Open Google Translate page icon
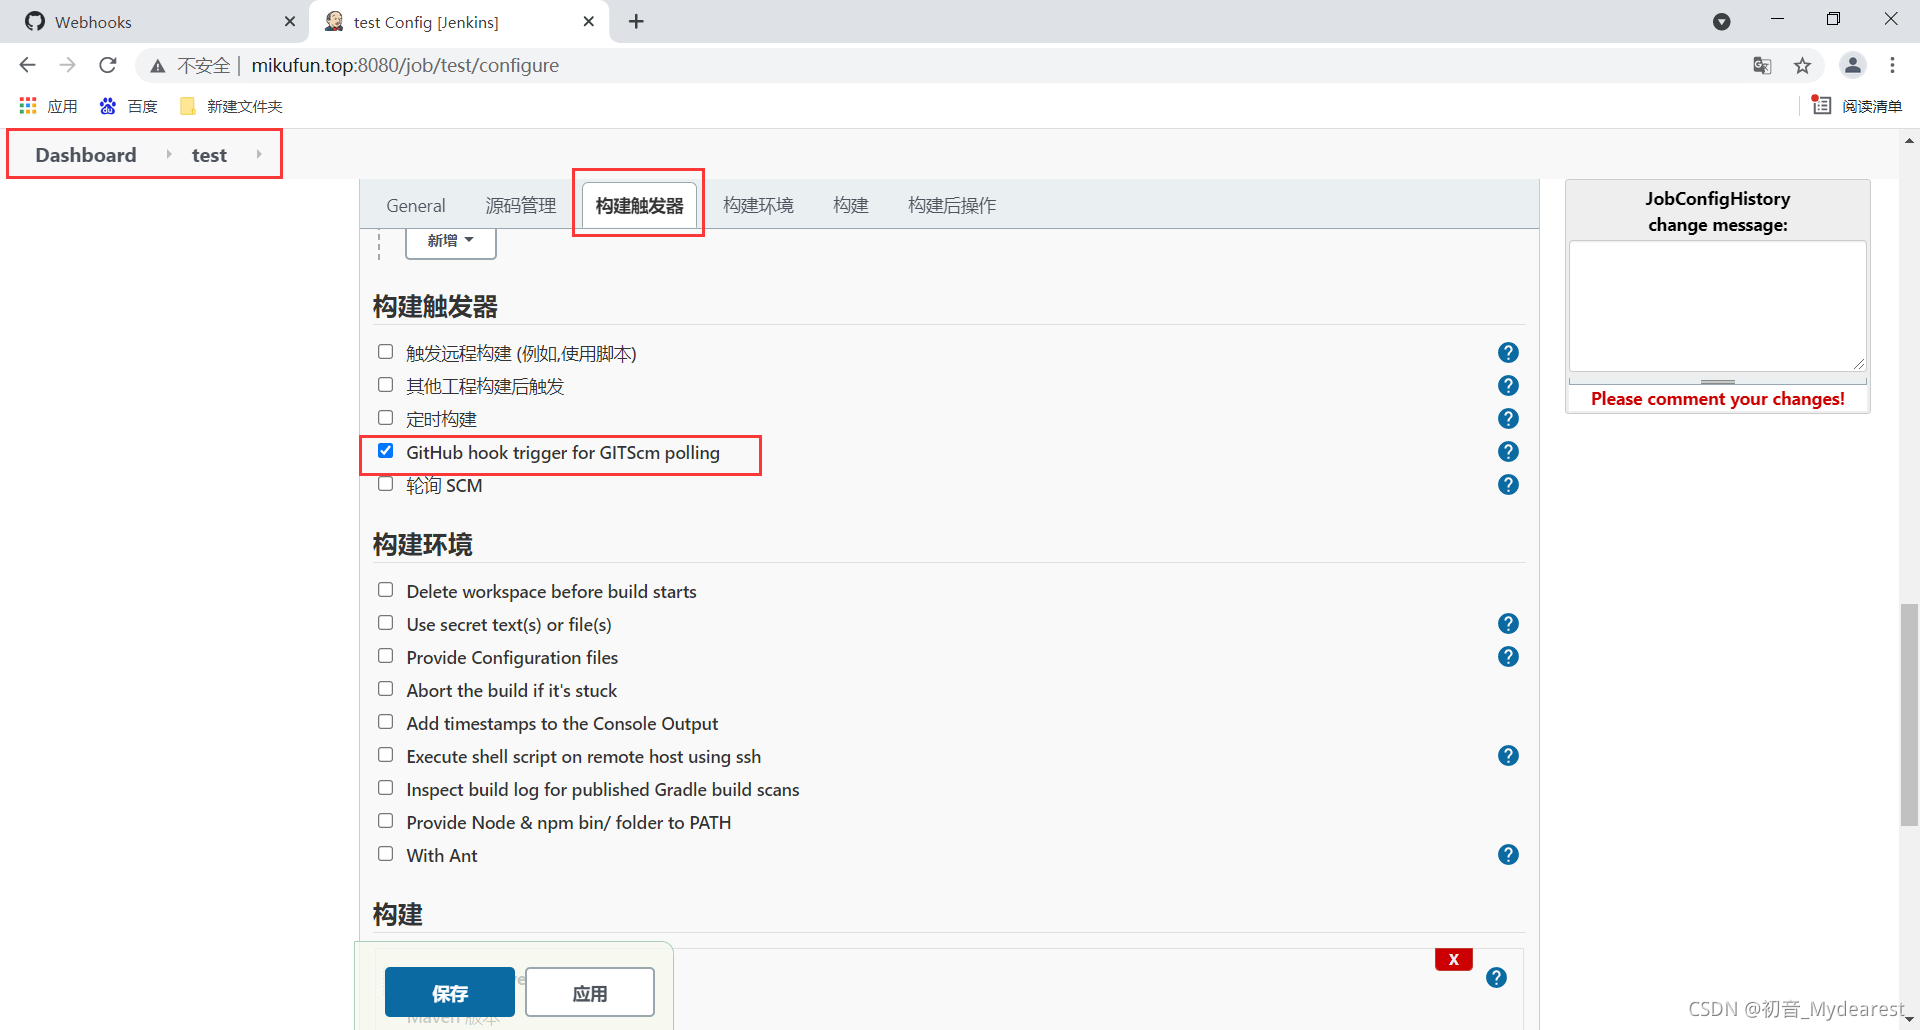 [x=1762, y=66]
